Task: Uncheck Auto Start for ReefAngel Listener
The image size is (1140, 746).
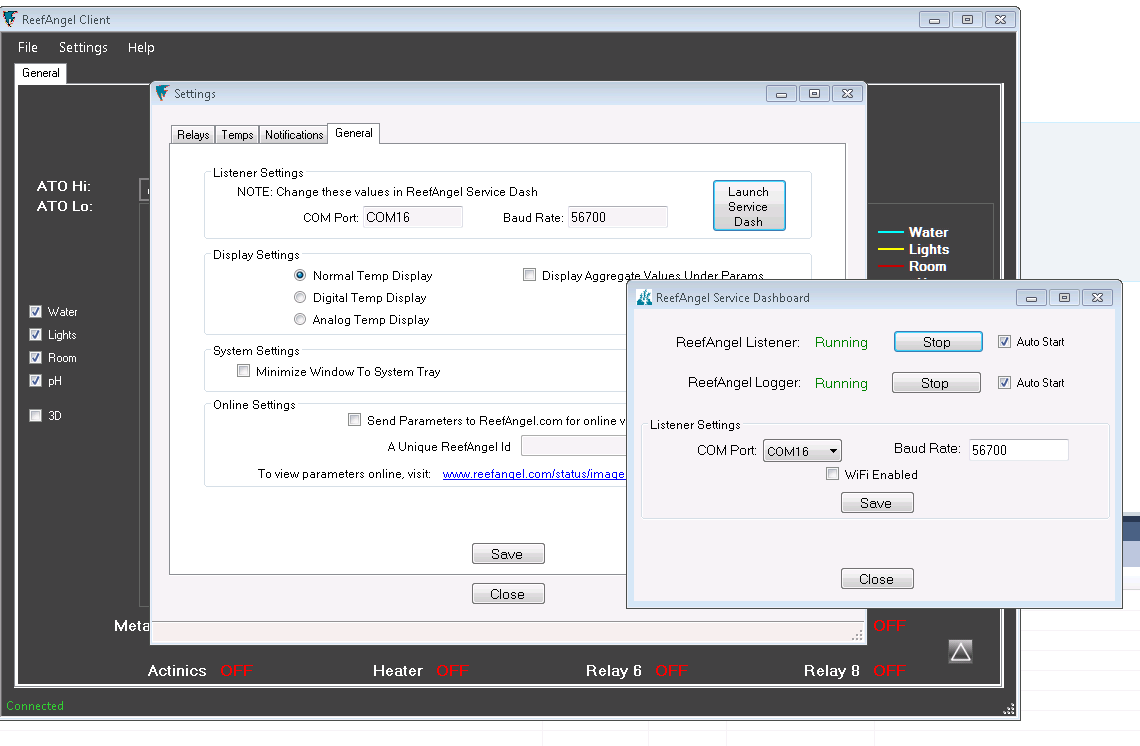Action: click(x=1004, y=342)
